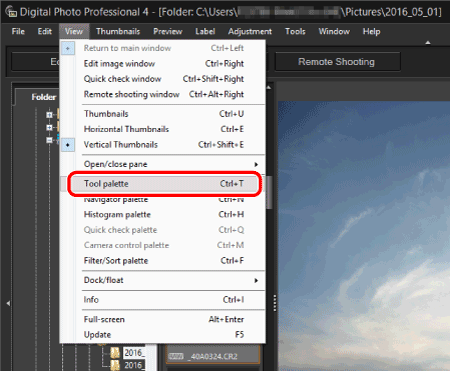450x371 pixels.
Task: Open the Edit menu
Action: [45, 32]
